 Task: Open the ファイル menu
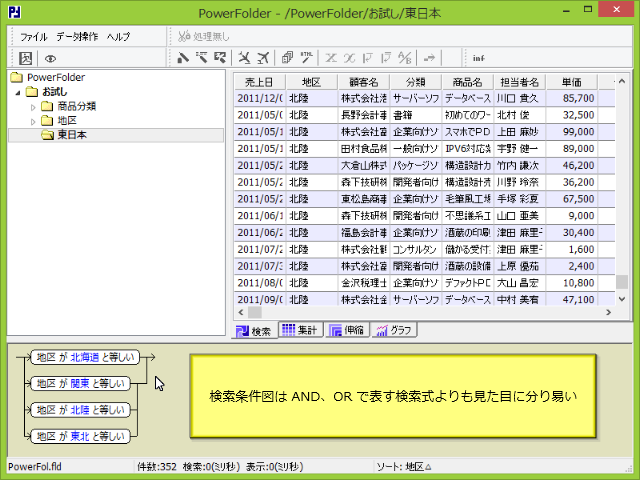tap(34, 37)
